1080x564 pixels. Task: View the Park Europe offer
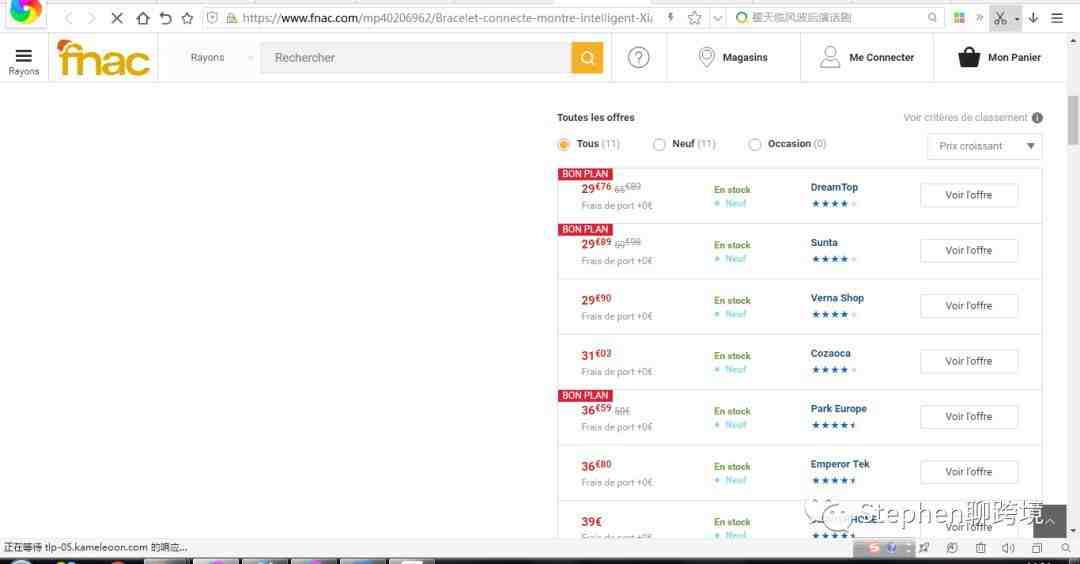(x=968, y=417)
